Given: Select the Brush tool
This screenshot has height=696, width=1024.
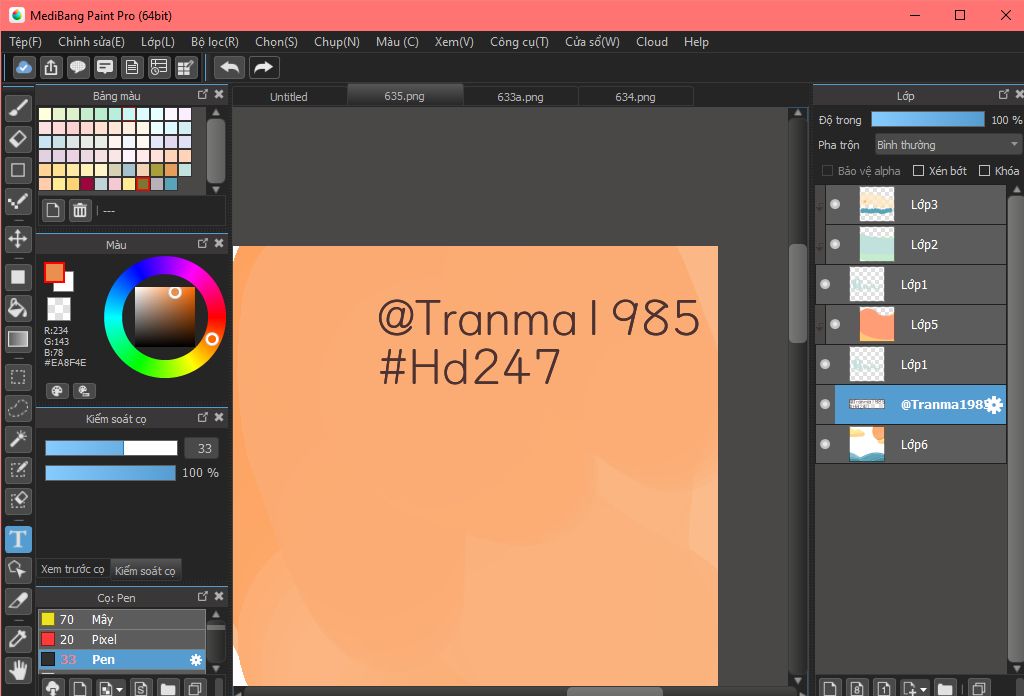Looking at the screenshot, I should (x=18, y=107).
